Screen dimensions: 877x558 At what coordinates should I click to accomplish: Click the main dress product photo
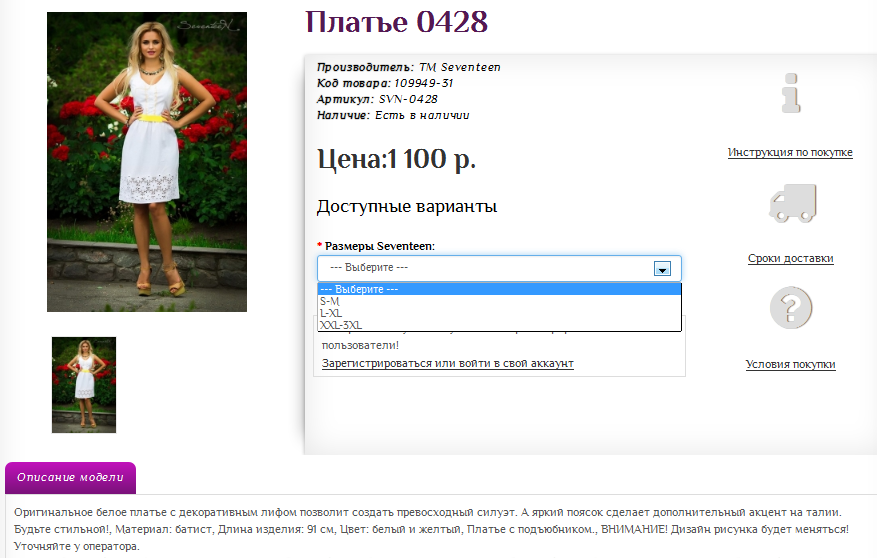point(147,162)
